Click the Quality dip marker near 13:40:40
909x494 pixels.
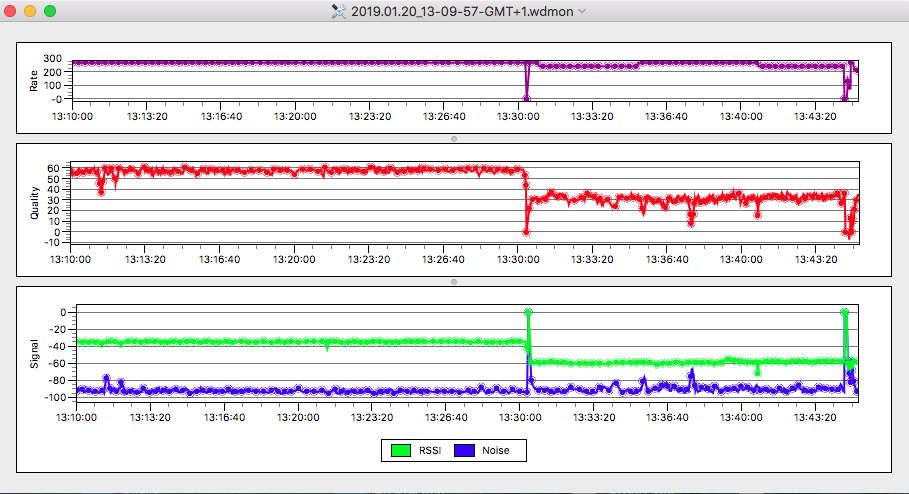[758, 215]
